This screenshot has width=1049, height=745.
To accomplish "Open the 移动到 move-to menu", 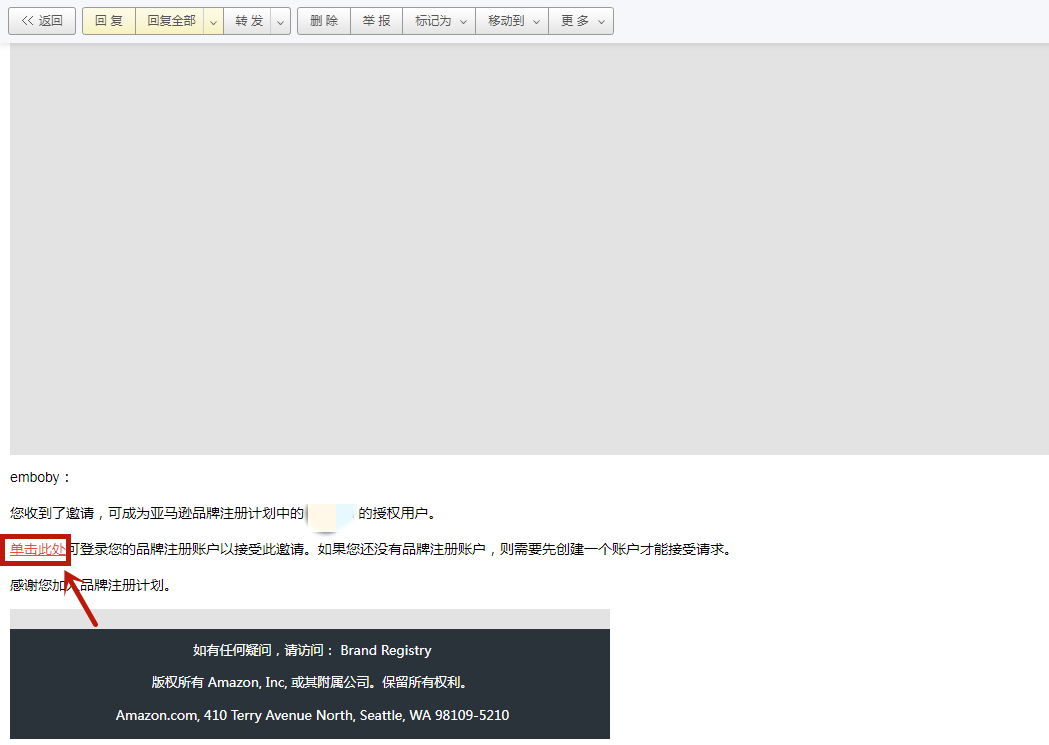I will coord(504,20).
